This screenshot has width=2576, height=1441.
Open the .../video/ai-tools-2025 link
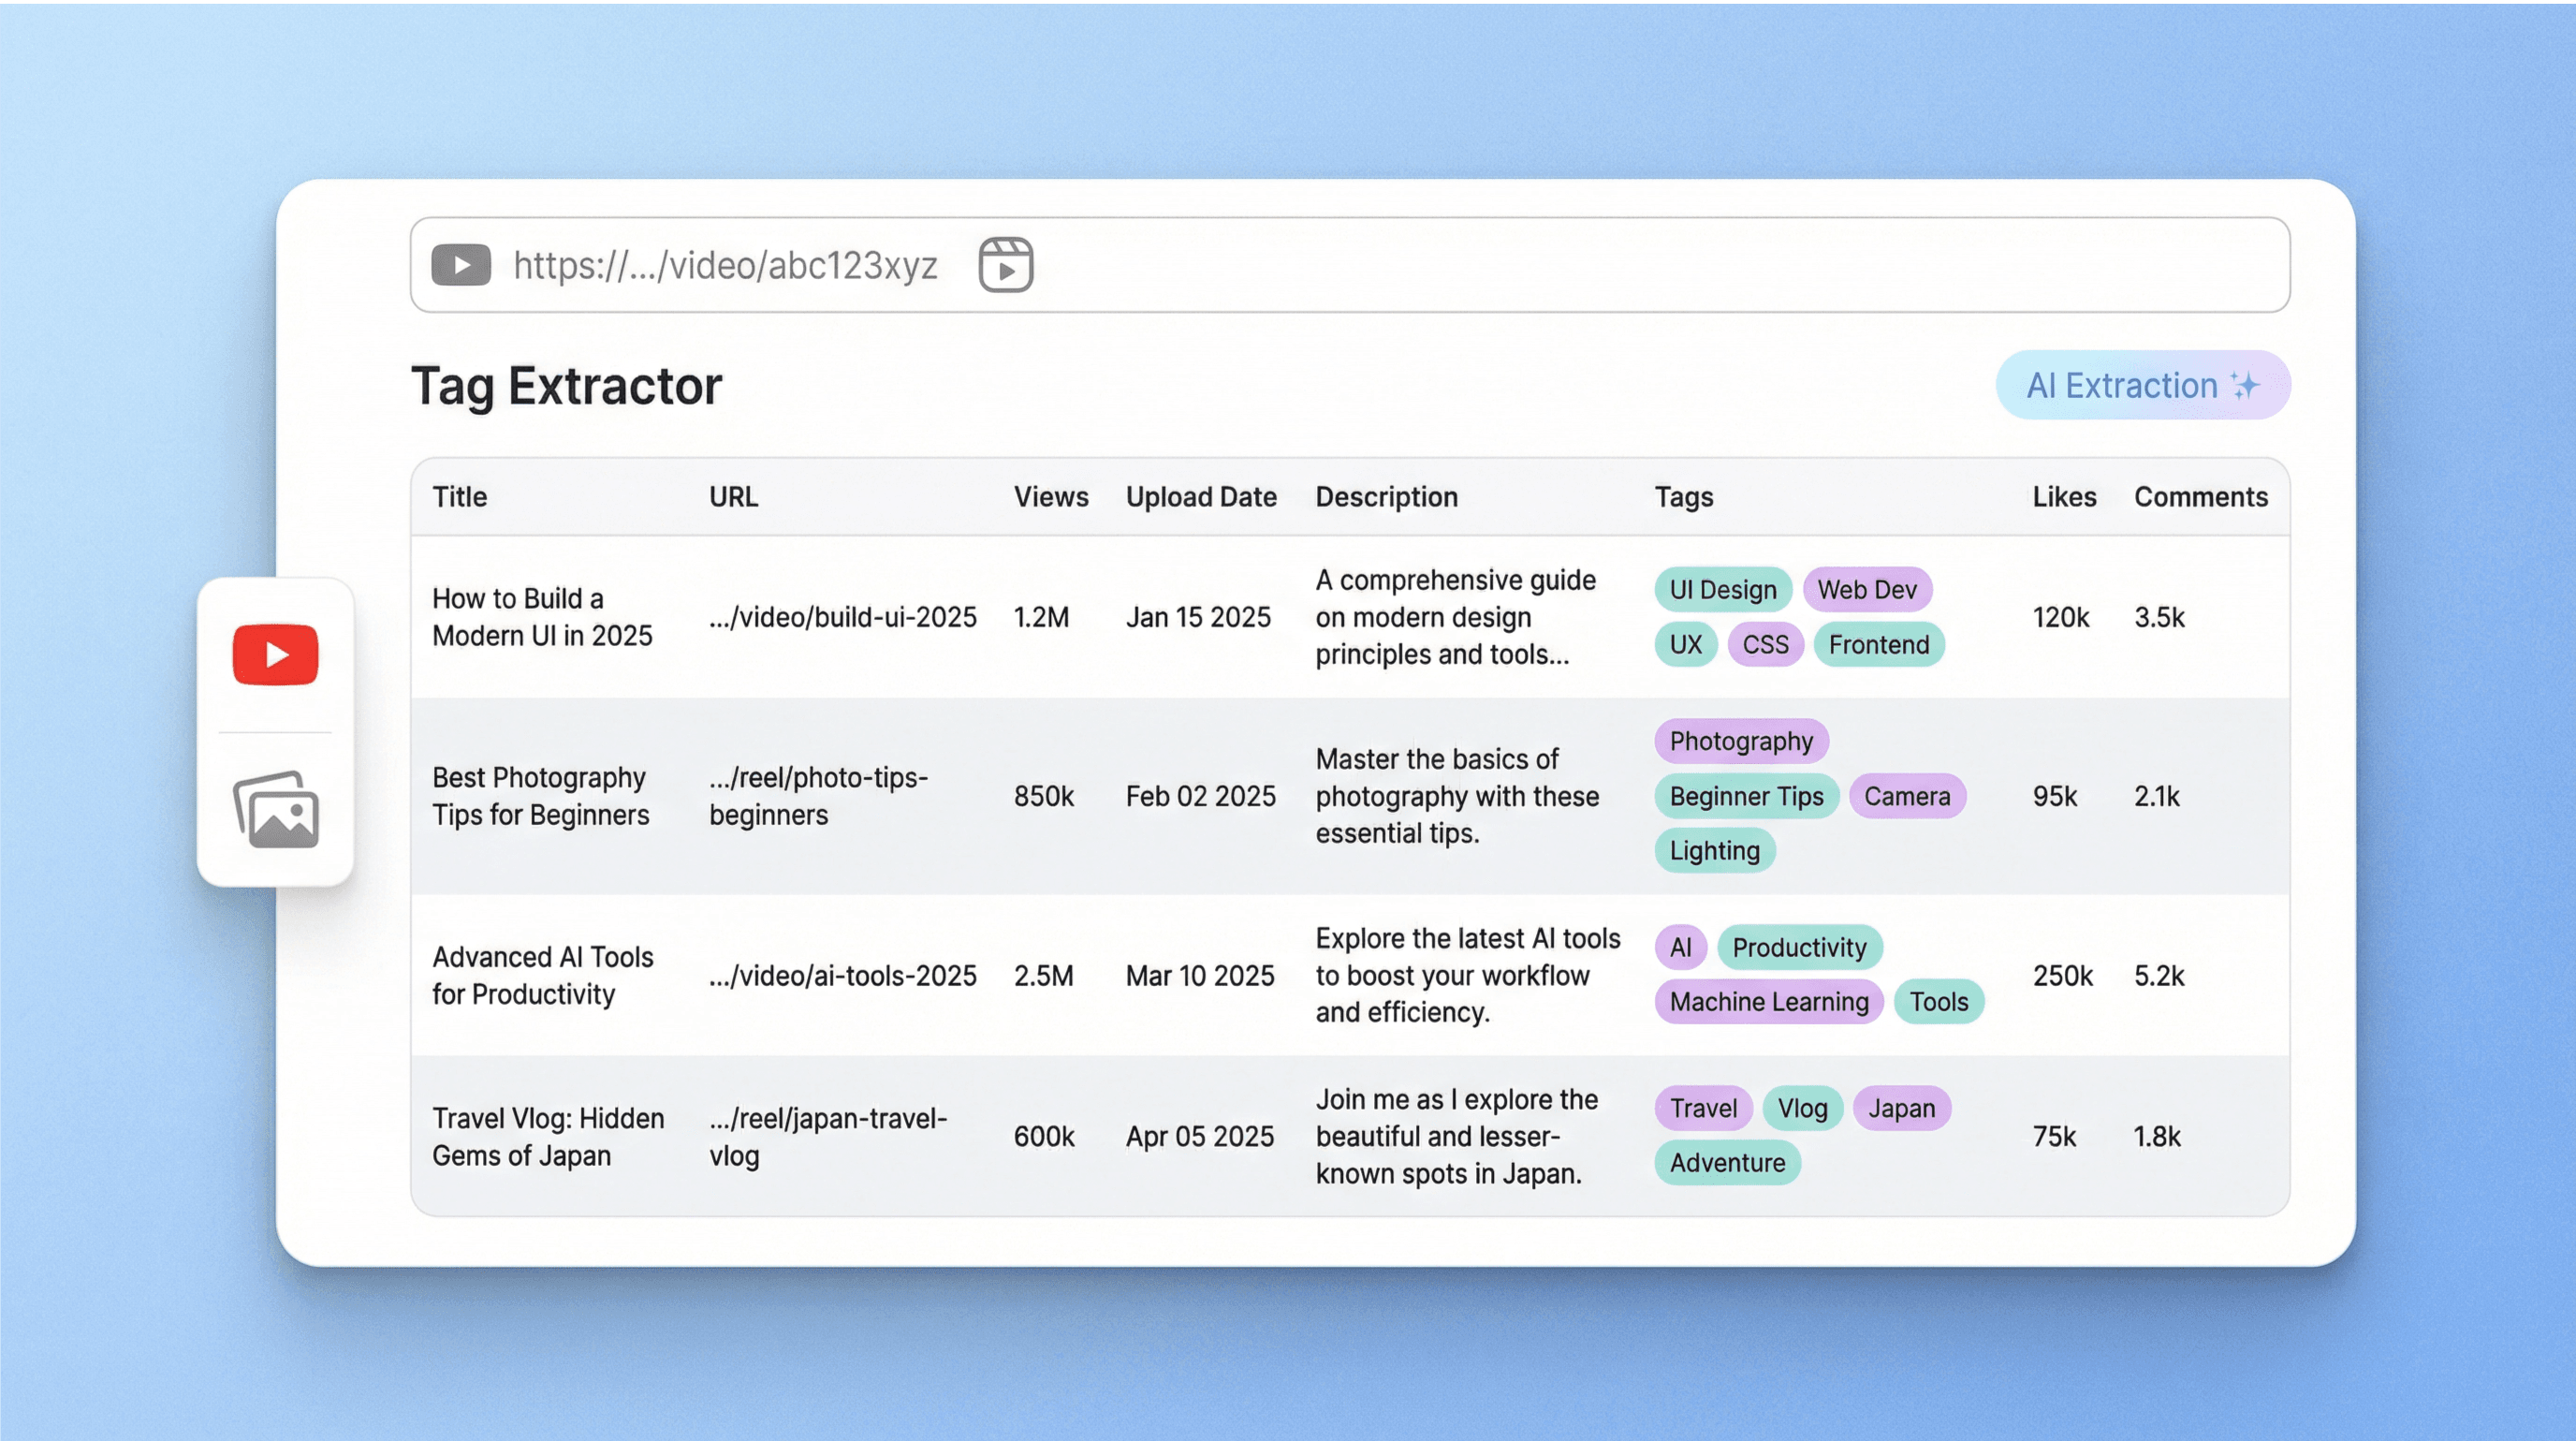click(x=842, y=975)
